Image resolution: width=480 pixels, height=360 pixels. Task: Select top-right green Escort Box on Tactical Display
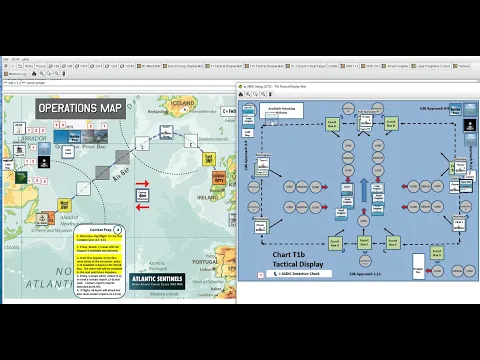391,124
